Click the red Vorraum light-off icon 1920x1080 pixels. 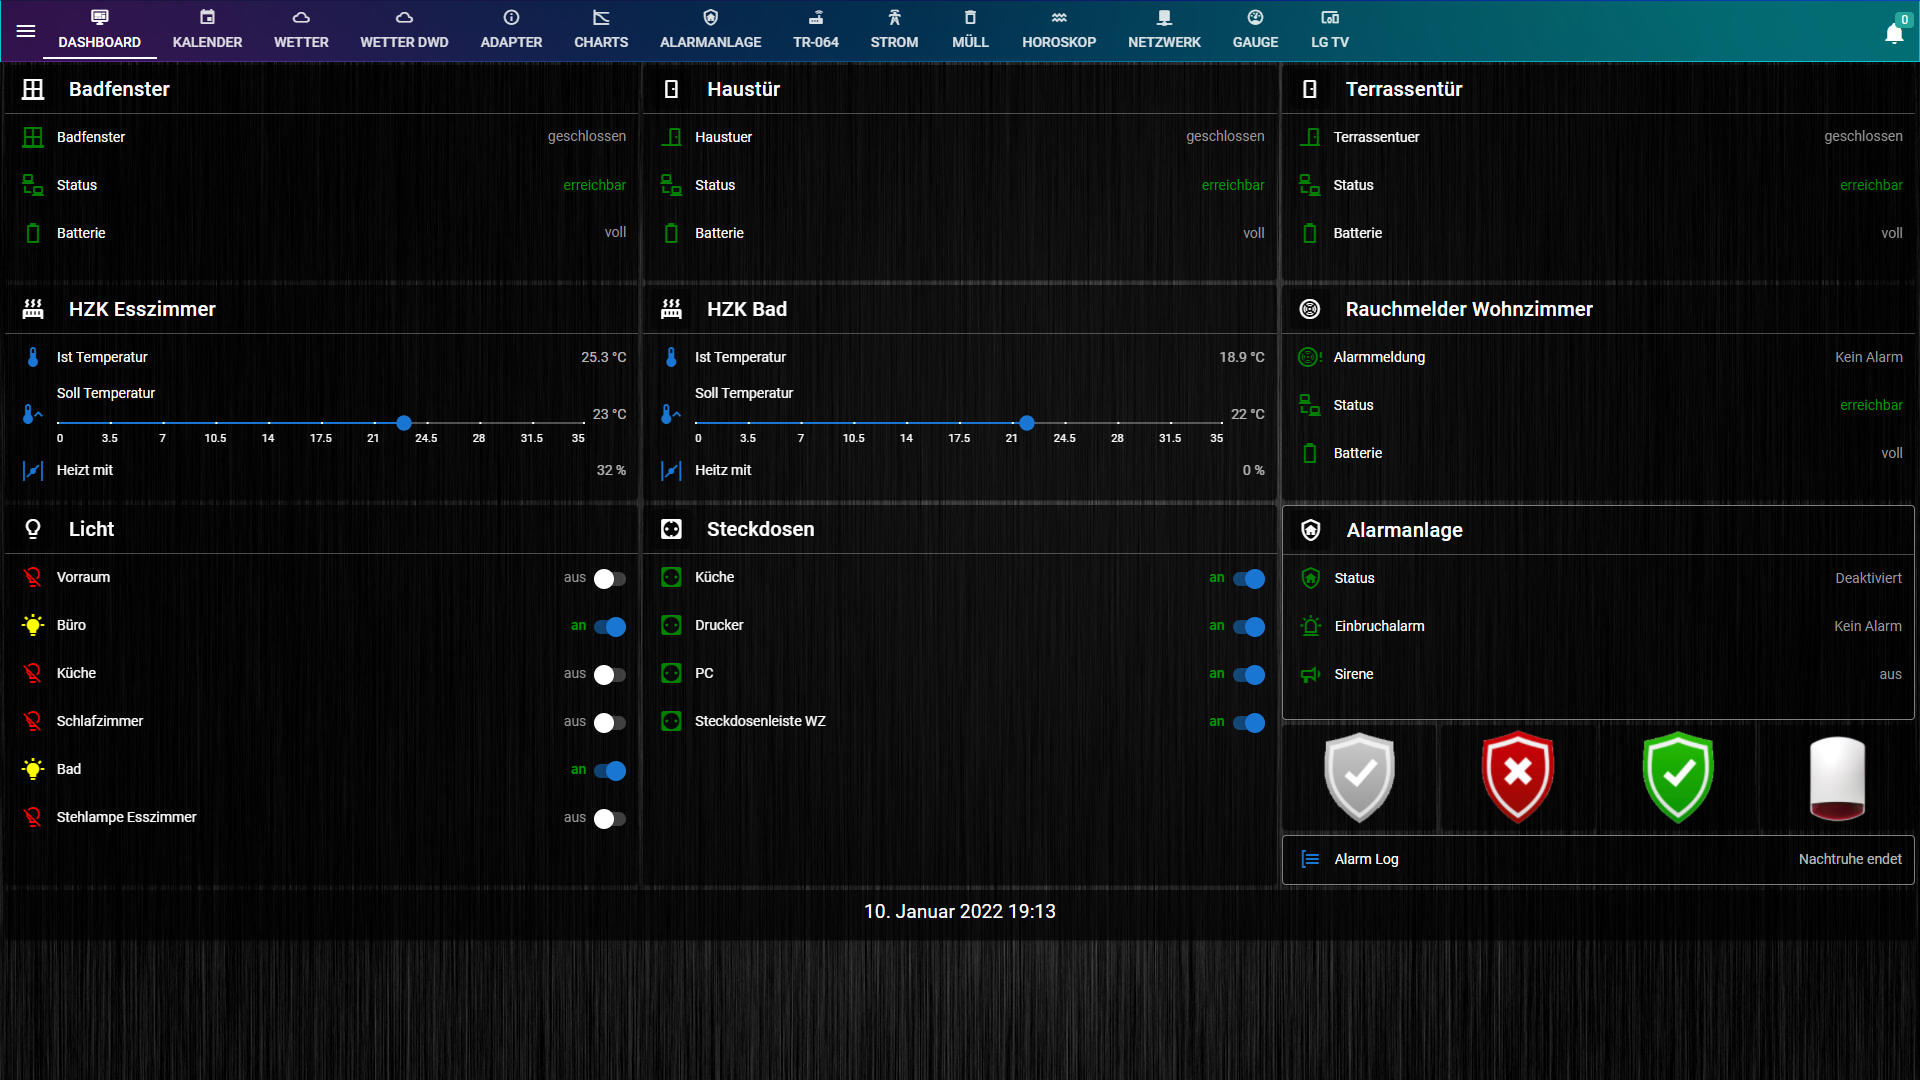33,577
